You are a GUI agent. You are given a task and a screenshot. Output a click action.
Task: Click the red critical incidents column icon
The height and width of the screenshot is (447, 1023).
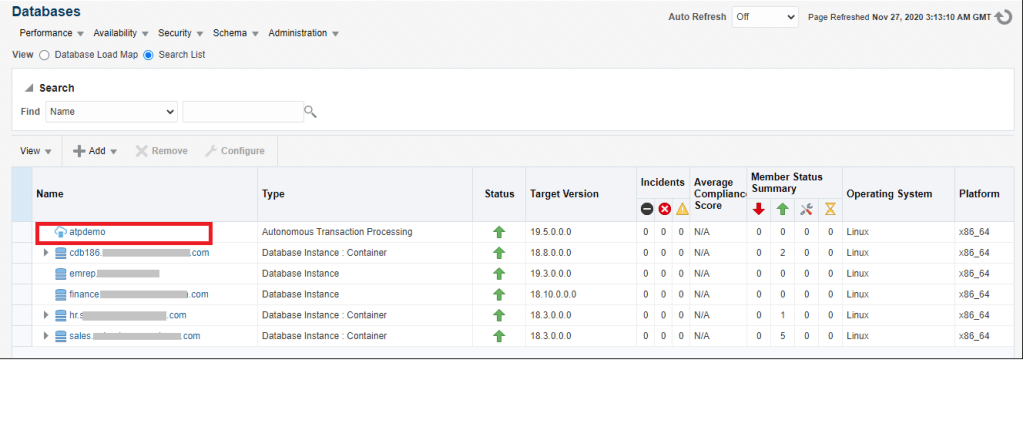point(664,209)
